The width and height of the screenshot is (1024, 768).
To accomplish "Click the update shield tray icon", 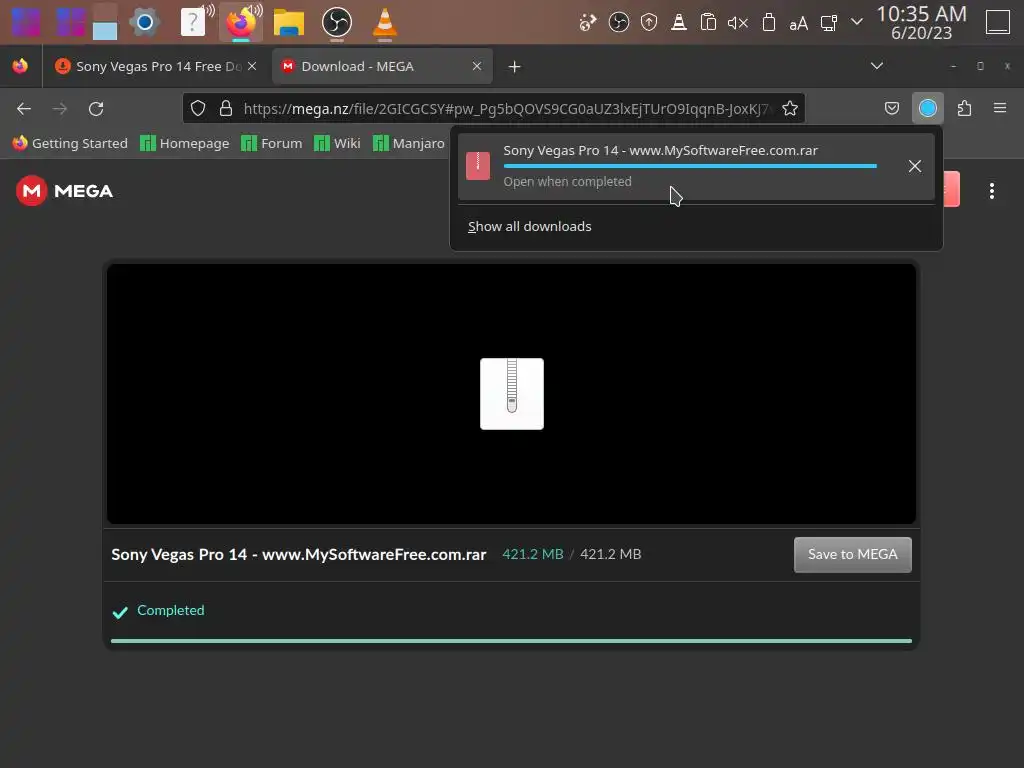I will tap(648, 23).
